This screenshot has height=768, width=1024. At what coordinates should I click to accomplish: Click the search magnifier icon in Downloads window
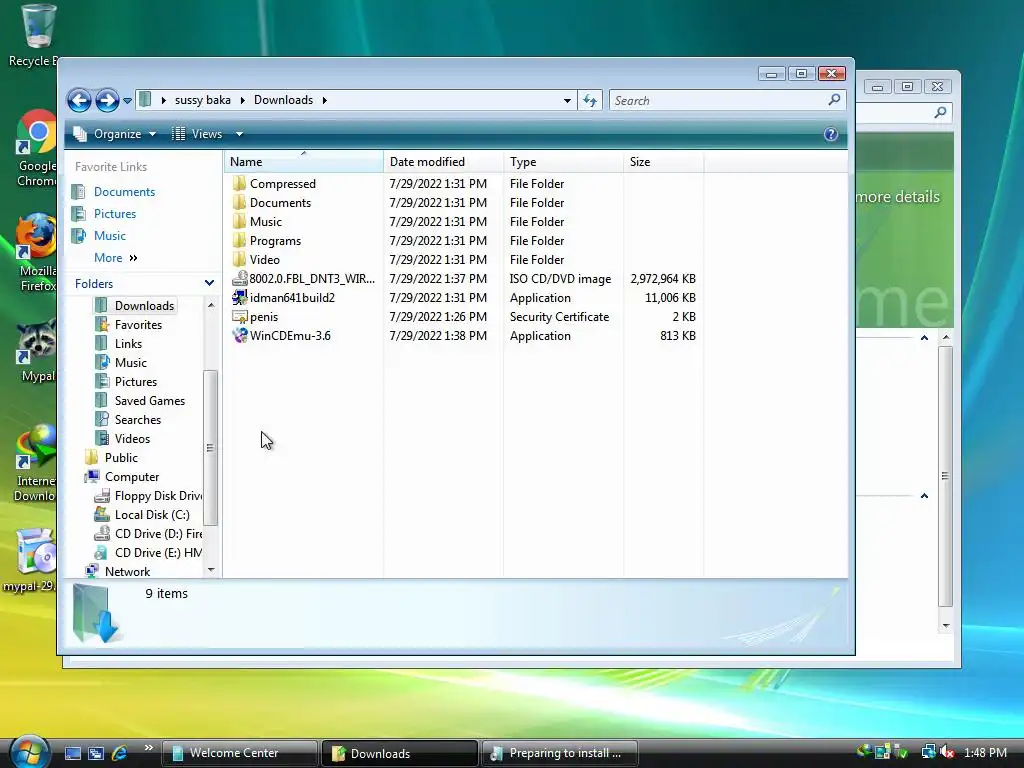coord(834,100)
